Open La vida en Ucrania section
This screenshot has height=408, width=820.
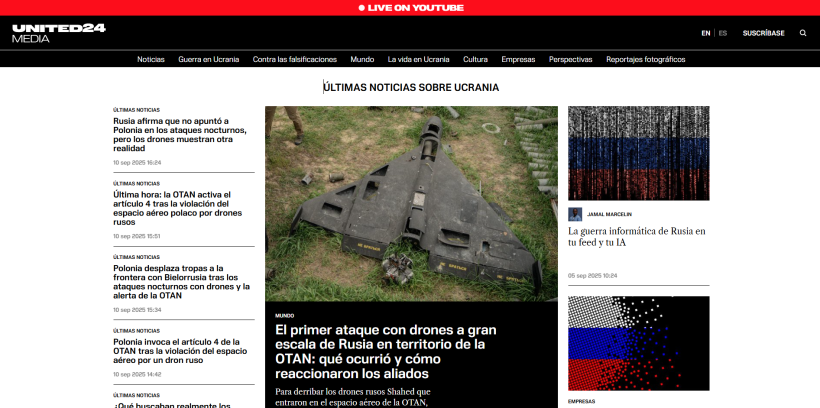[x=418, y=59]
